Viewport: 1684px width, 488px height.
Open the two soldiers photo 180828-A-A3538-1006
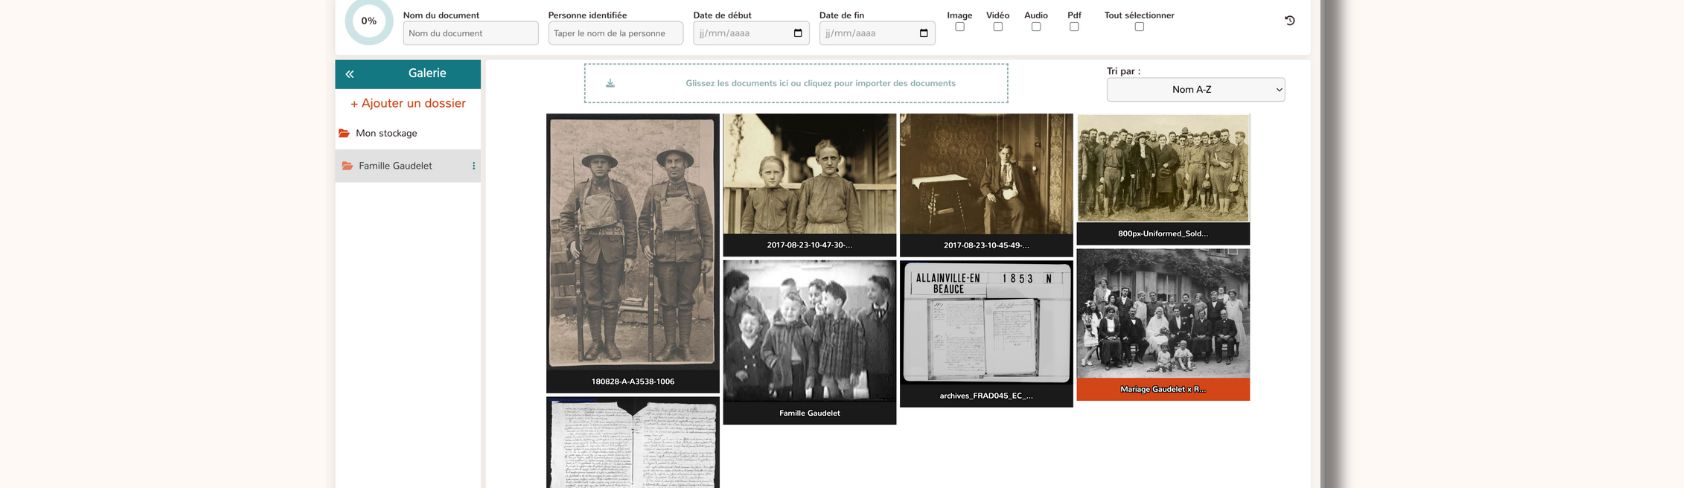click(x=633, y=242)
